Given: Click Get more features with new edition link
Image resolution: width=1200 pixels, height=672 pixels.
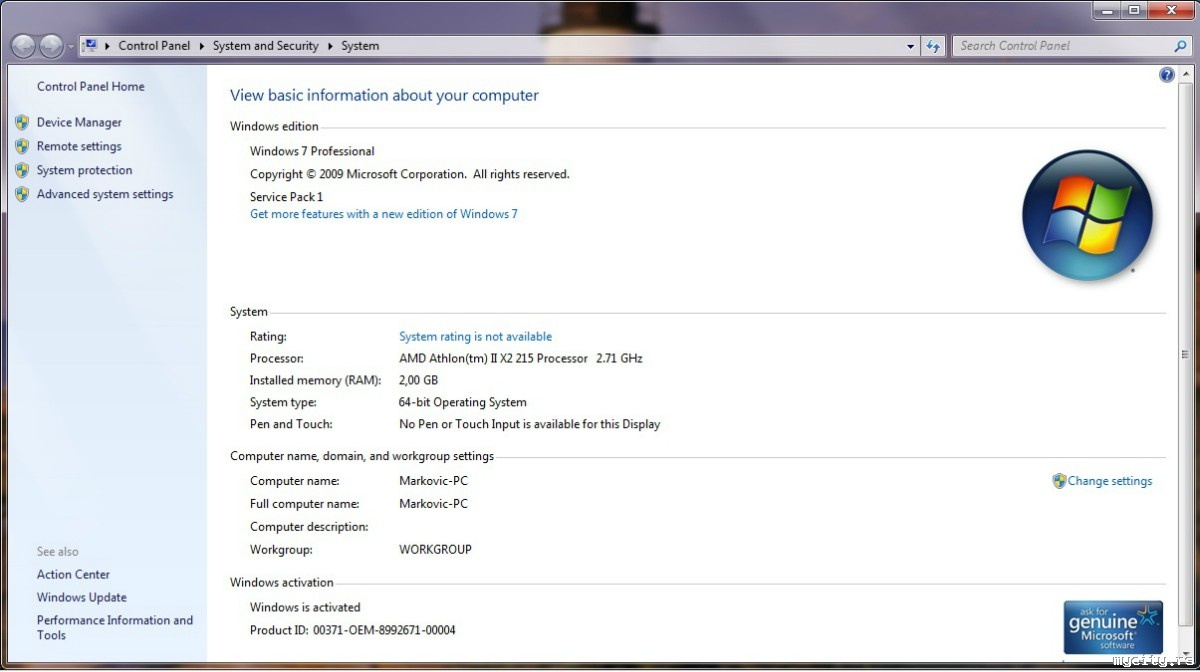Looking at the screenshot, I should click(384, 214).
